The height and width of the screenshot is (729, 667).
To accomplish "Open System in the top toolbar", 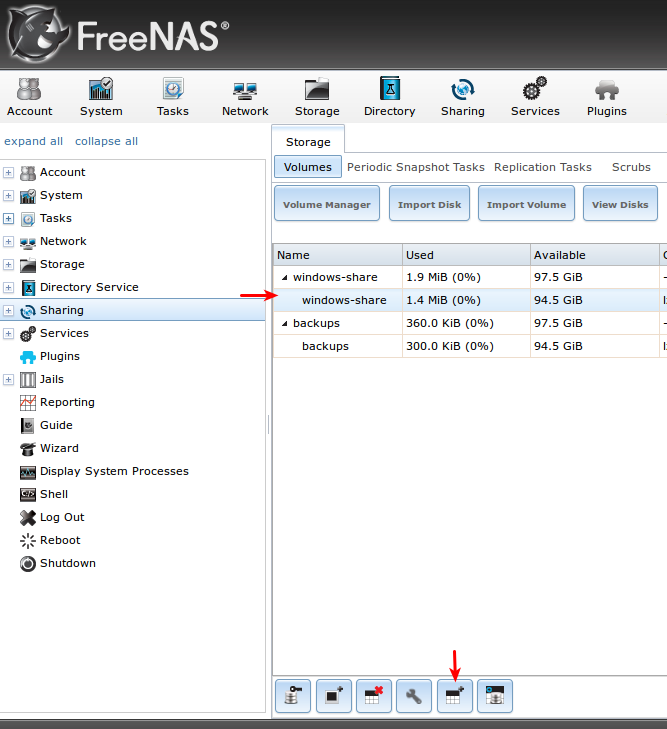I will click(x=101, y=97).
